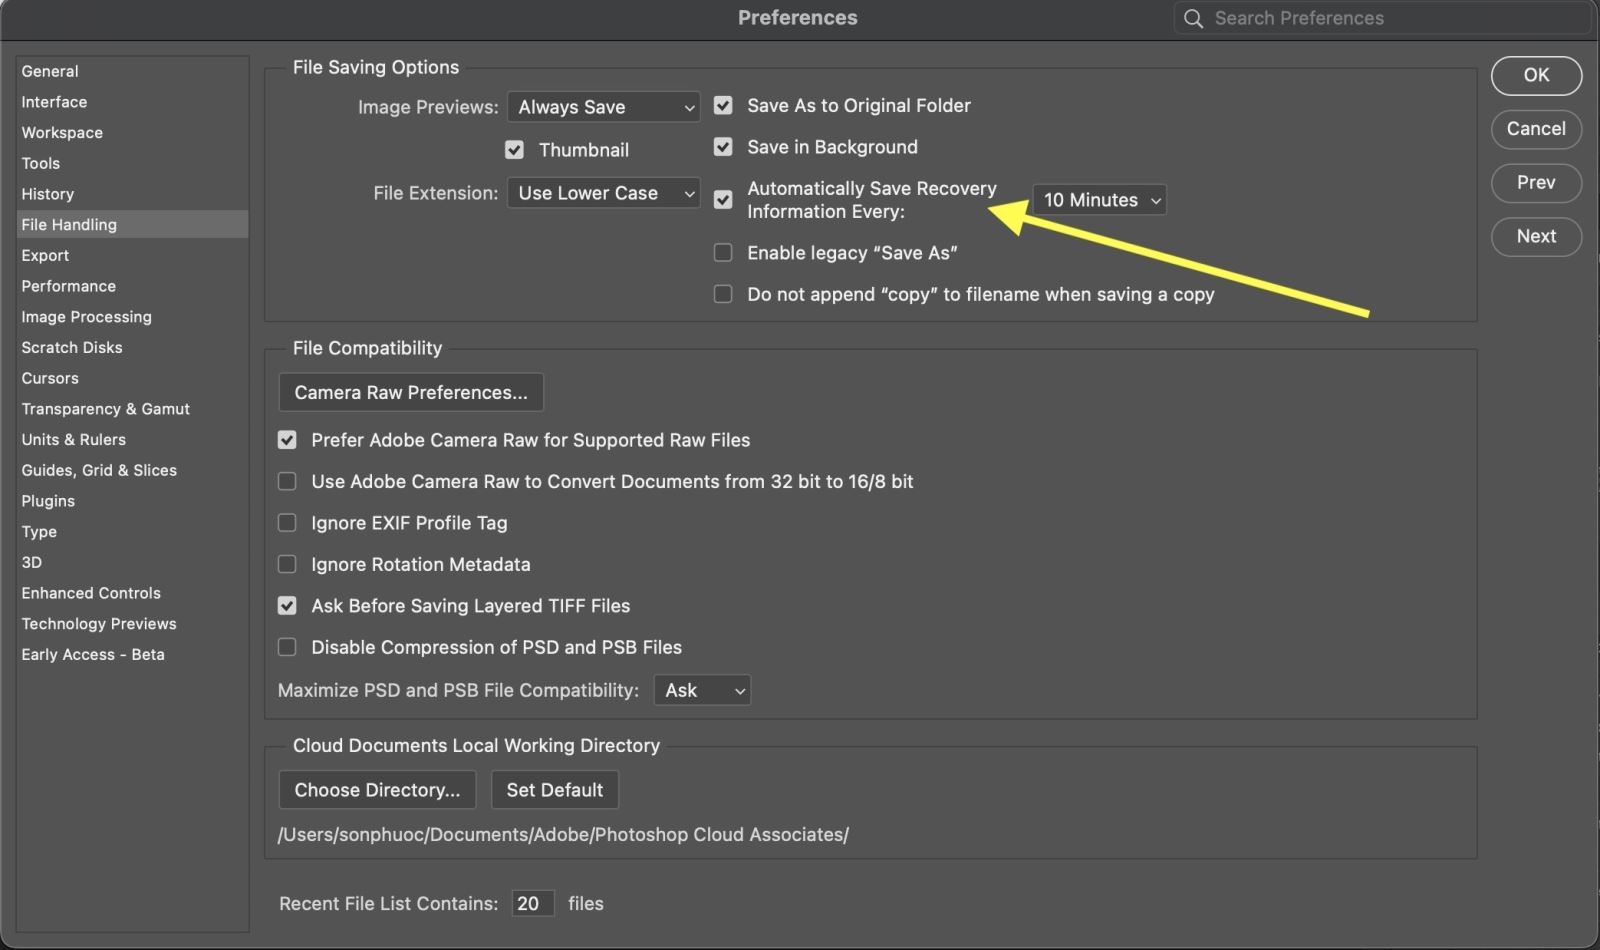
Task: Click the Recent File List number field
Action: (532, 902)
